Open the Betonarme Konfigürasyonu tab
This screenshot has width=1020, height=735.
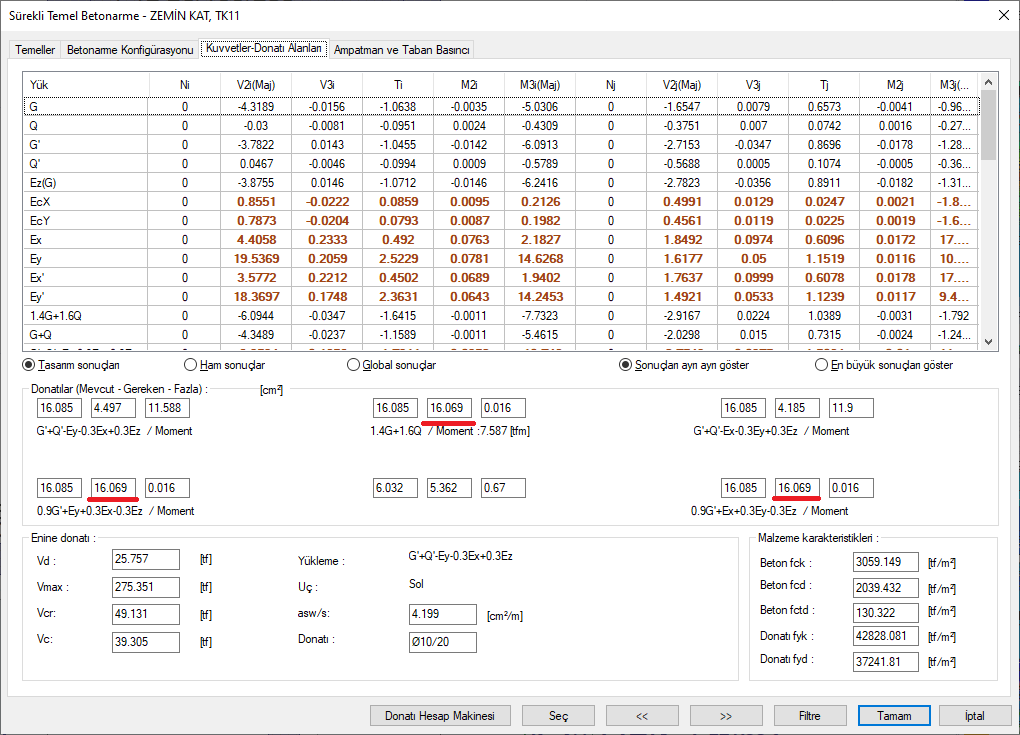pos(130,49)
